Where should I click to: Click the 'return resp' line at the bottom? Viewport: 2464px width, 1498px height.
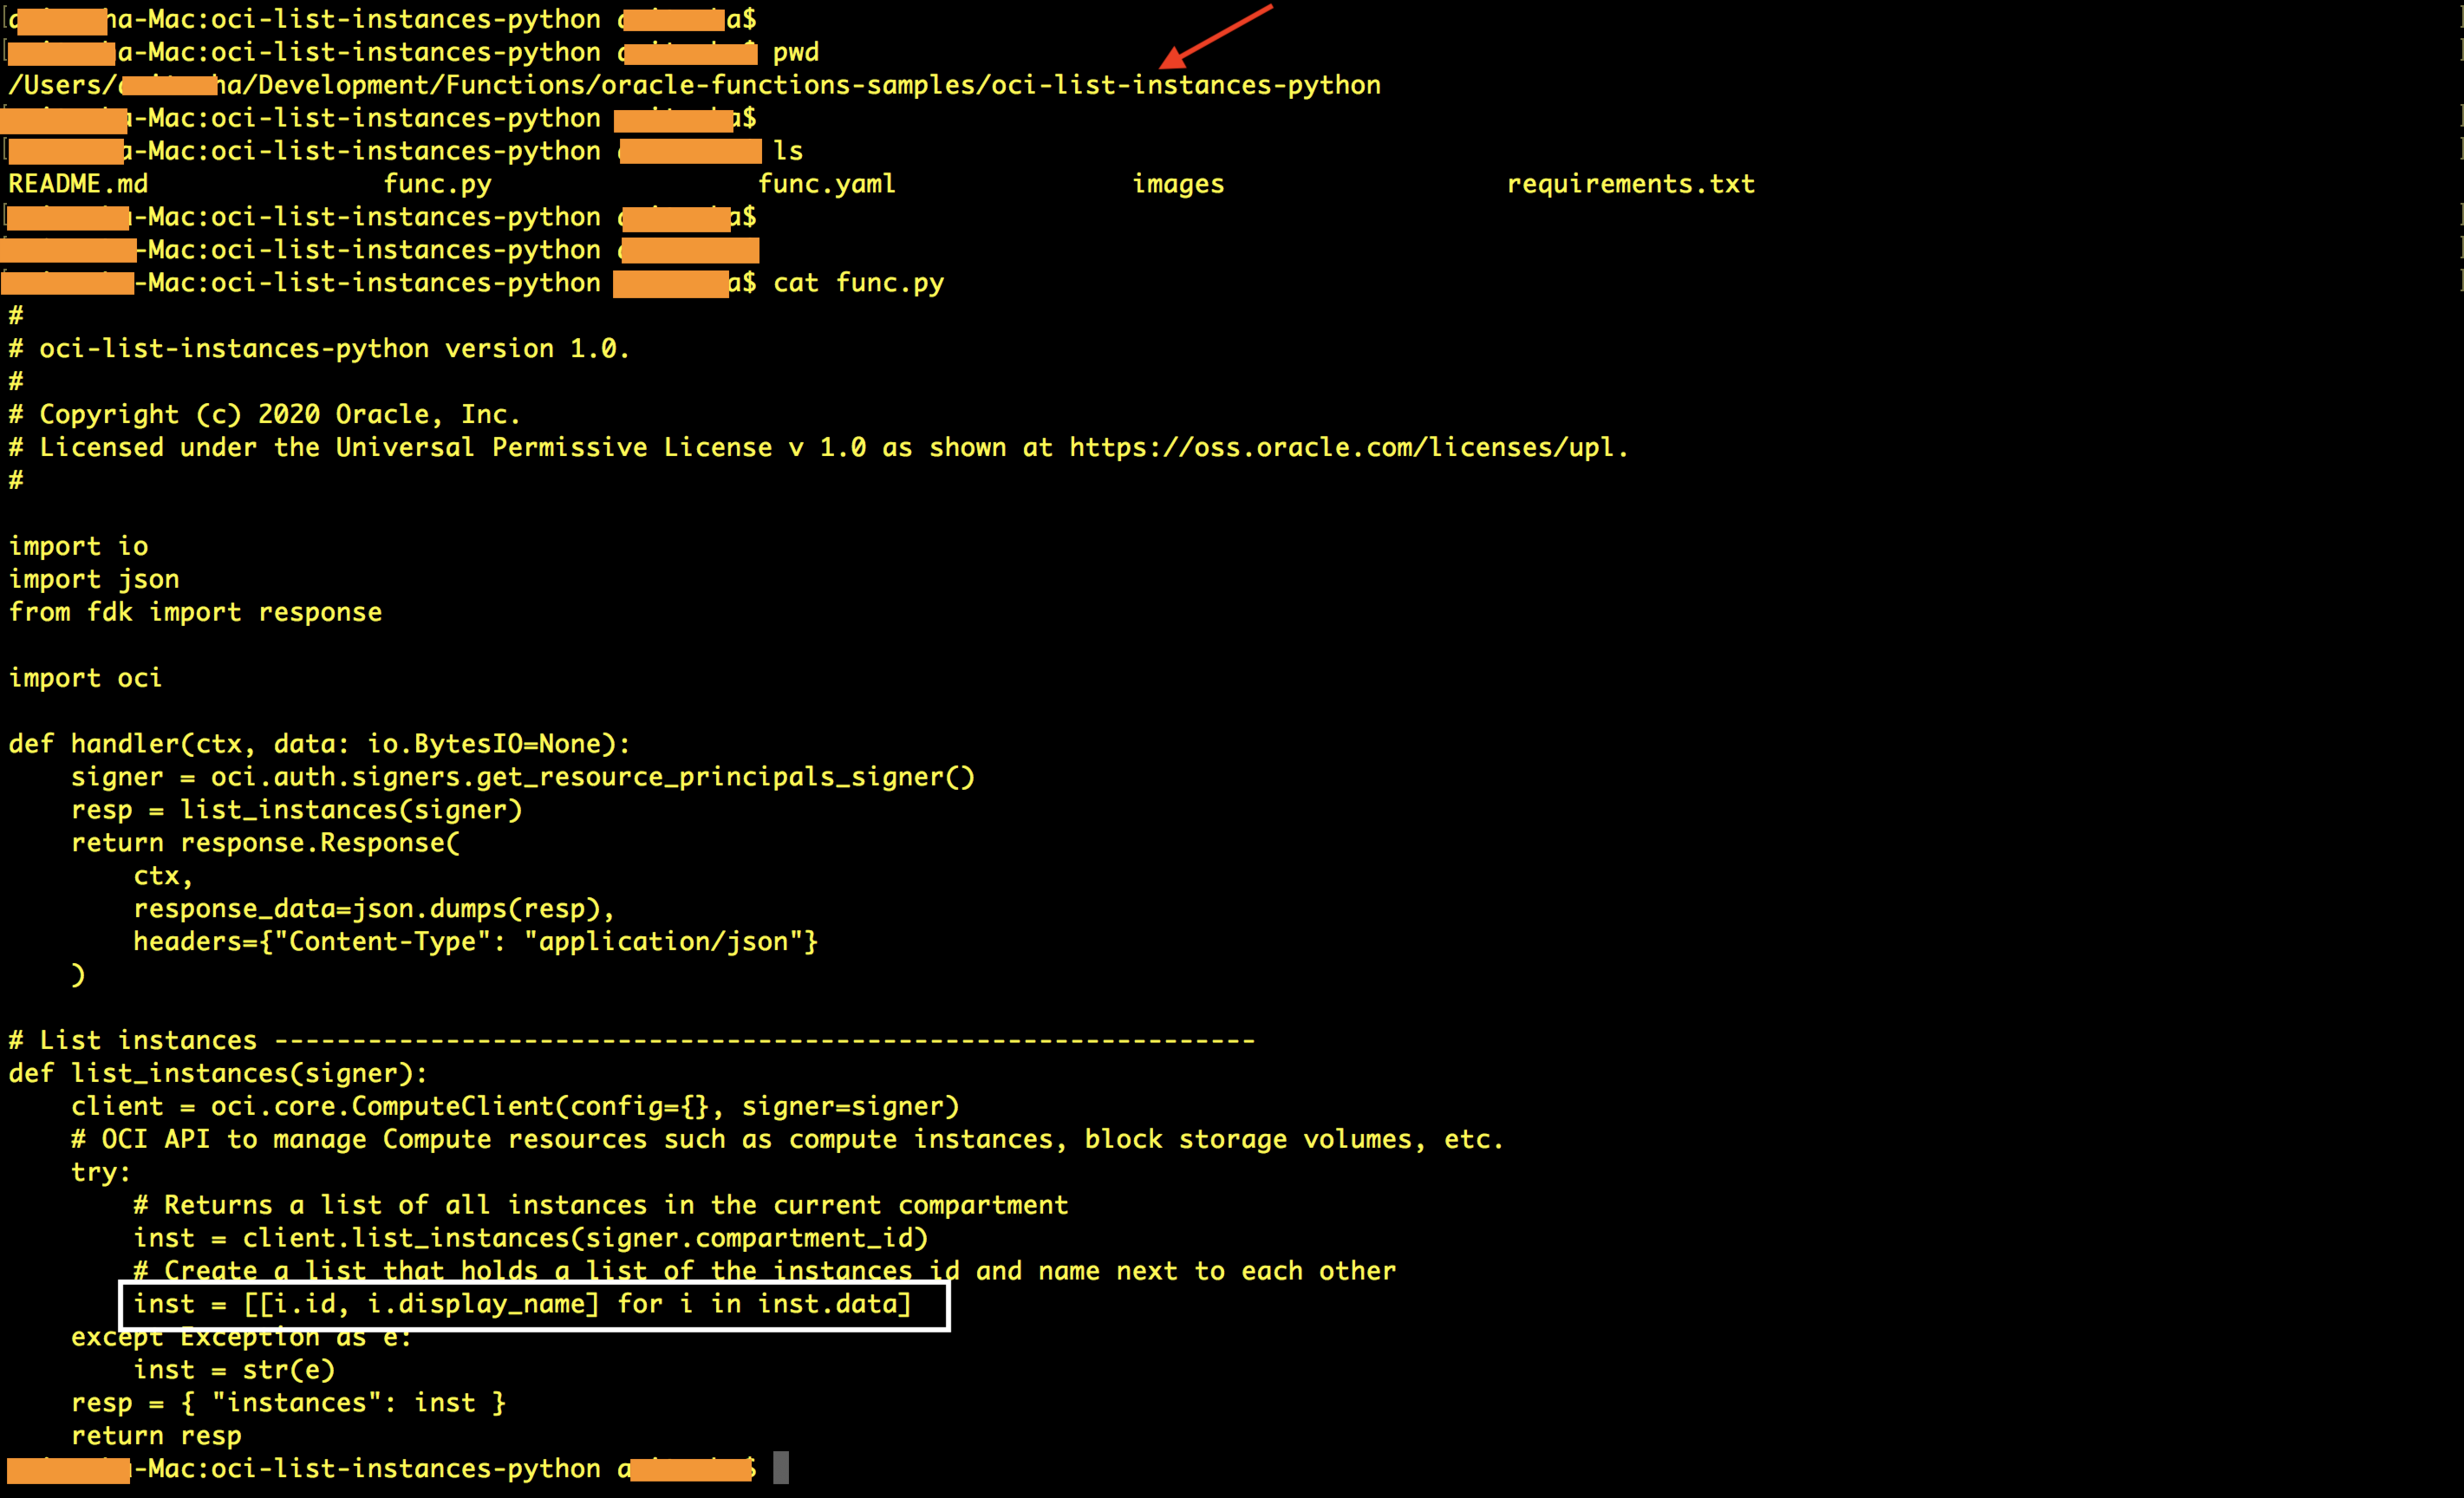[x=156, y=1436]
